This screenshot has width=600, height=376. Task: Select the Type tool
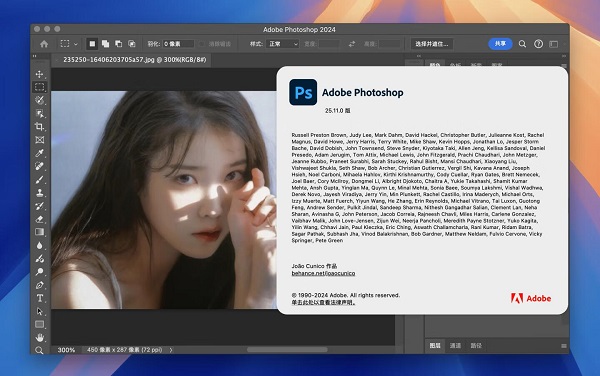39,298
